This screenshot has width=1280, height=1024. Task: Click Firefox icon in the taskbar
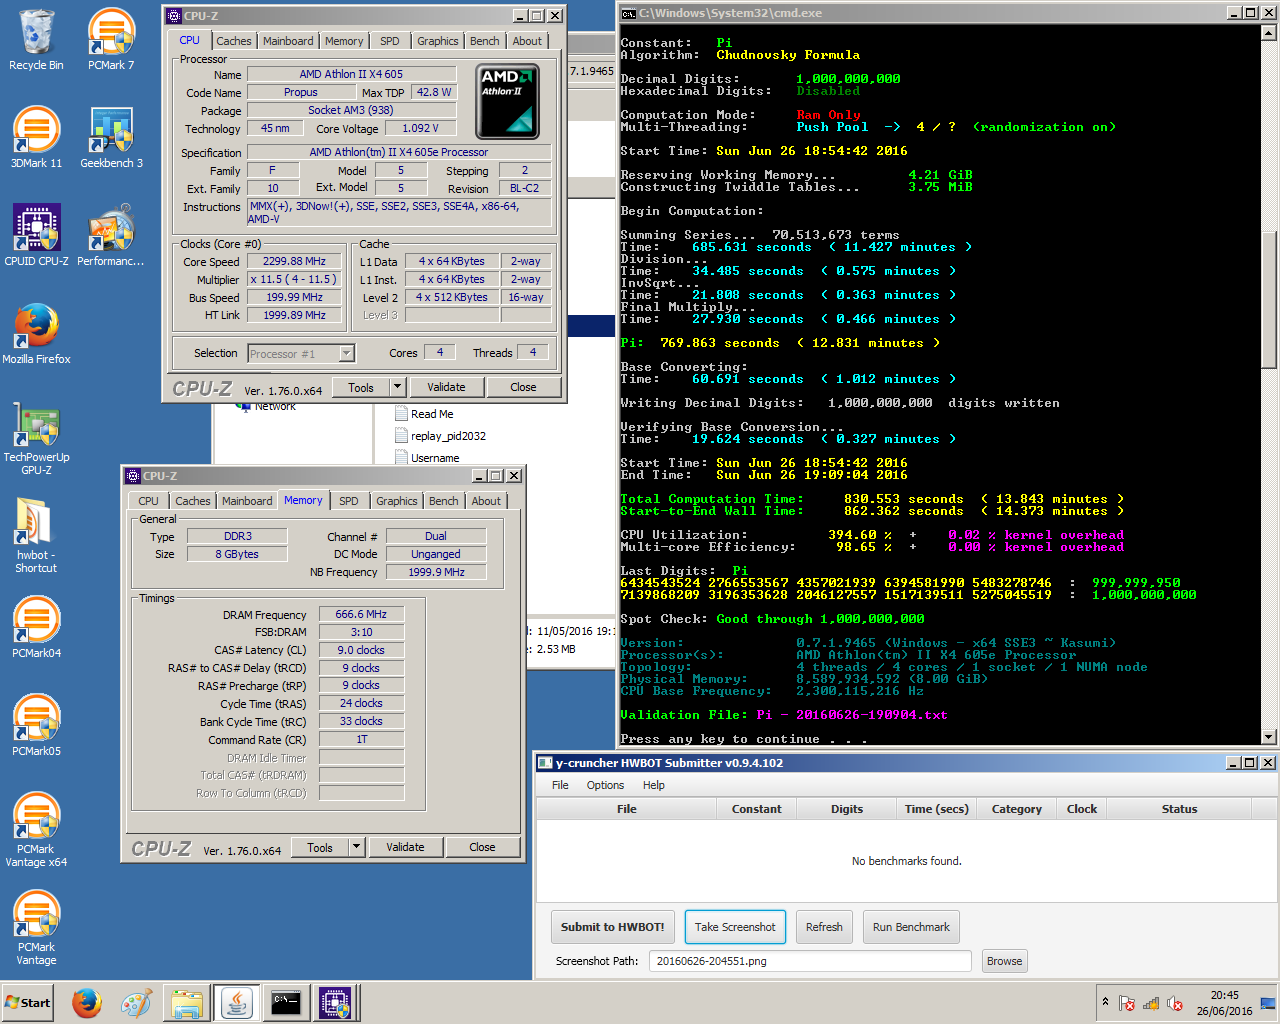click(x=87, y=1003)
